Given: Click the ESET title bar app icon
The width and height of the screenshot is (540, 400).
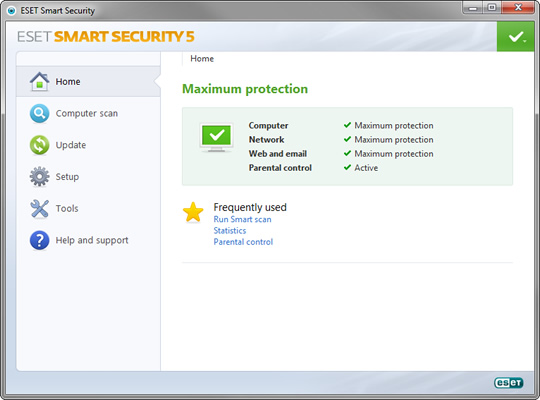Looking at the screenshot, I should tap(11, 11).
